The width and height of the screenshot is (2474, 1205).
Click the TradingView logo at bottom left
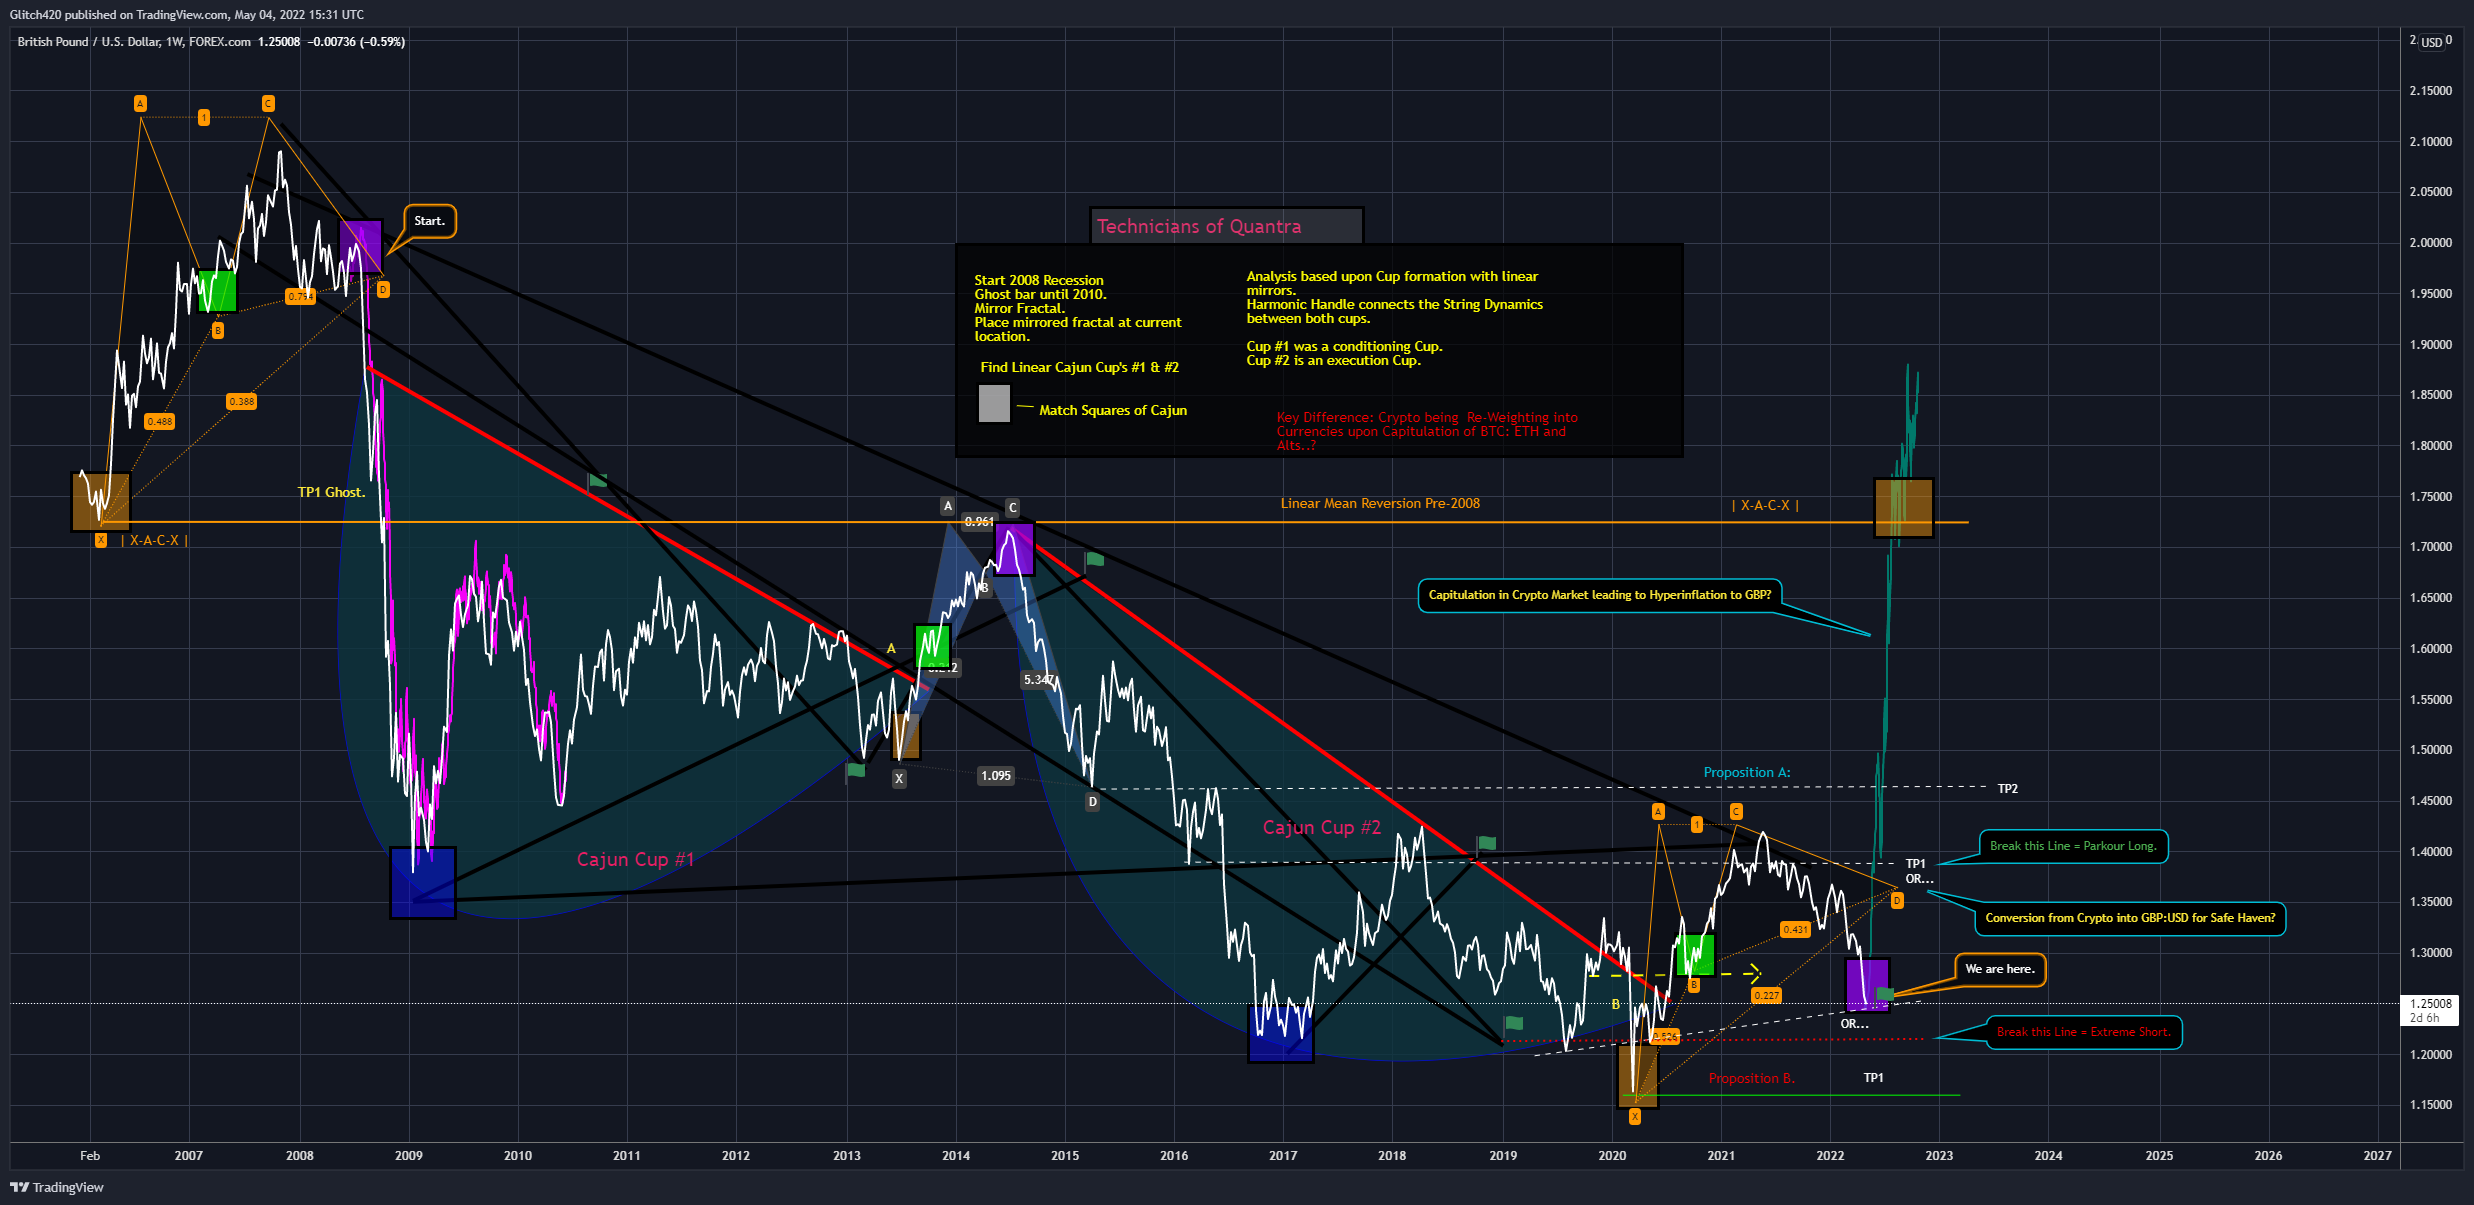[x=57, y=1187]
